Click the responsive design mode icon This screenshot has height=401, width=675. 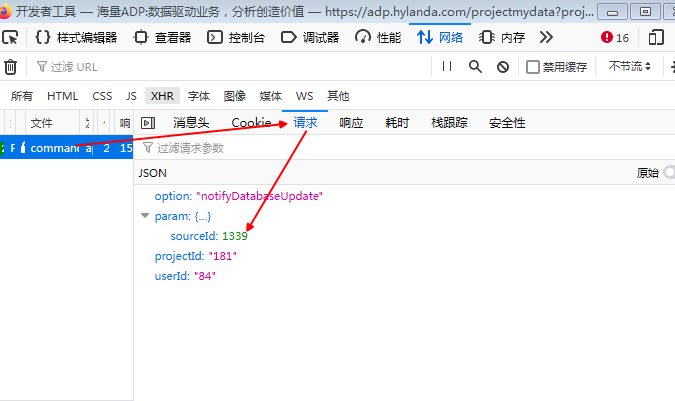[656, 38]
